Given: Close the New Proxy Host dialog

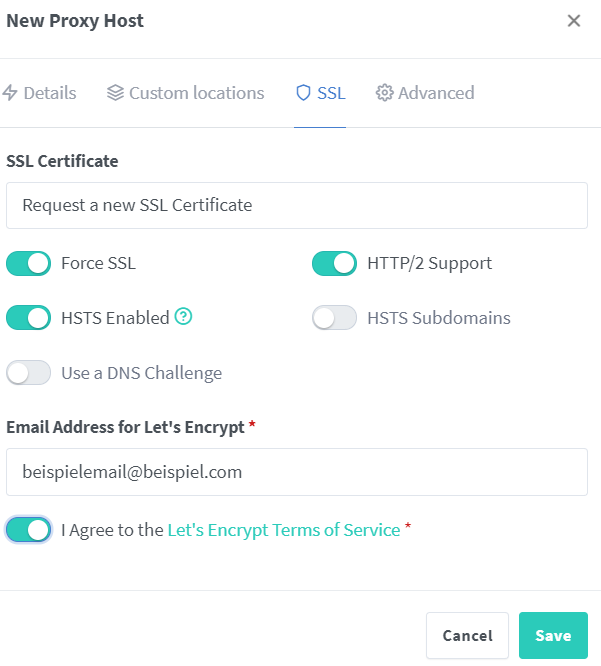Looking at the screenshot, I should [x=574, y=20].
